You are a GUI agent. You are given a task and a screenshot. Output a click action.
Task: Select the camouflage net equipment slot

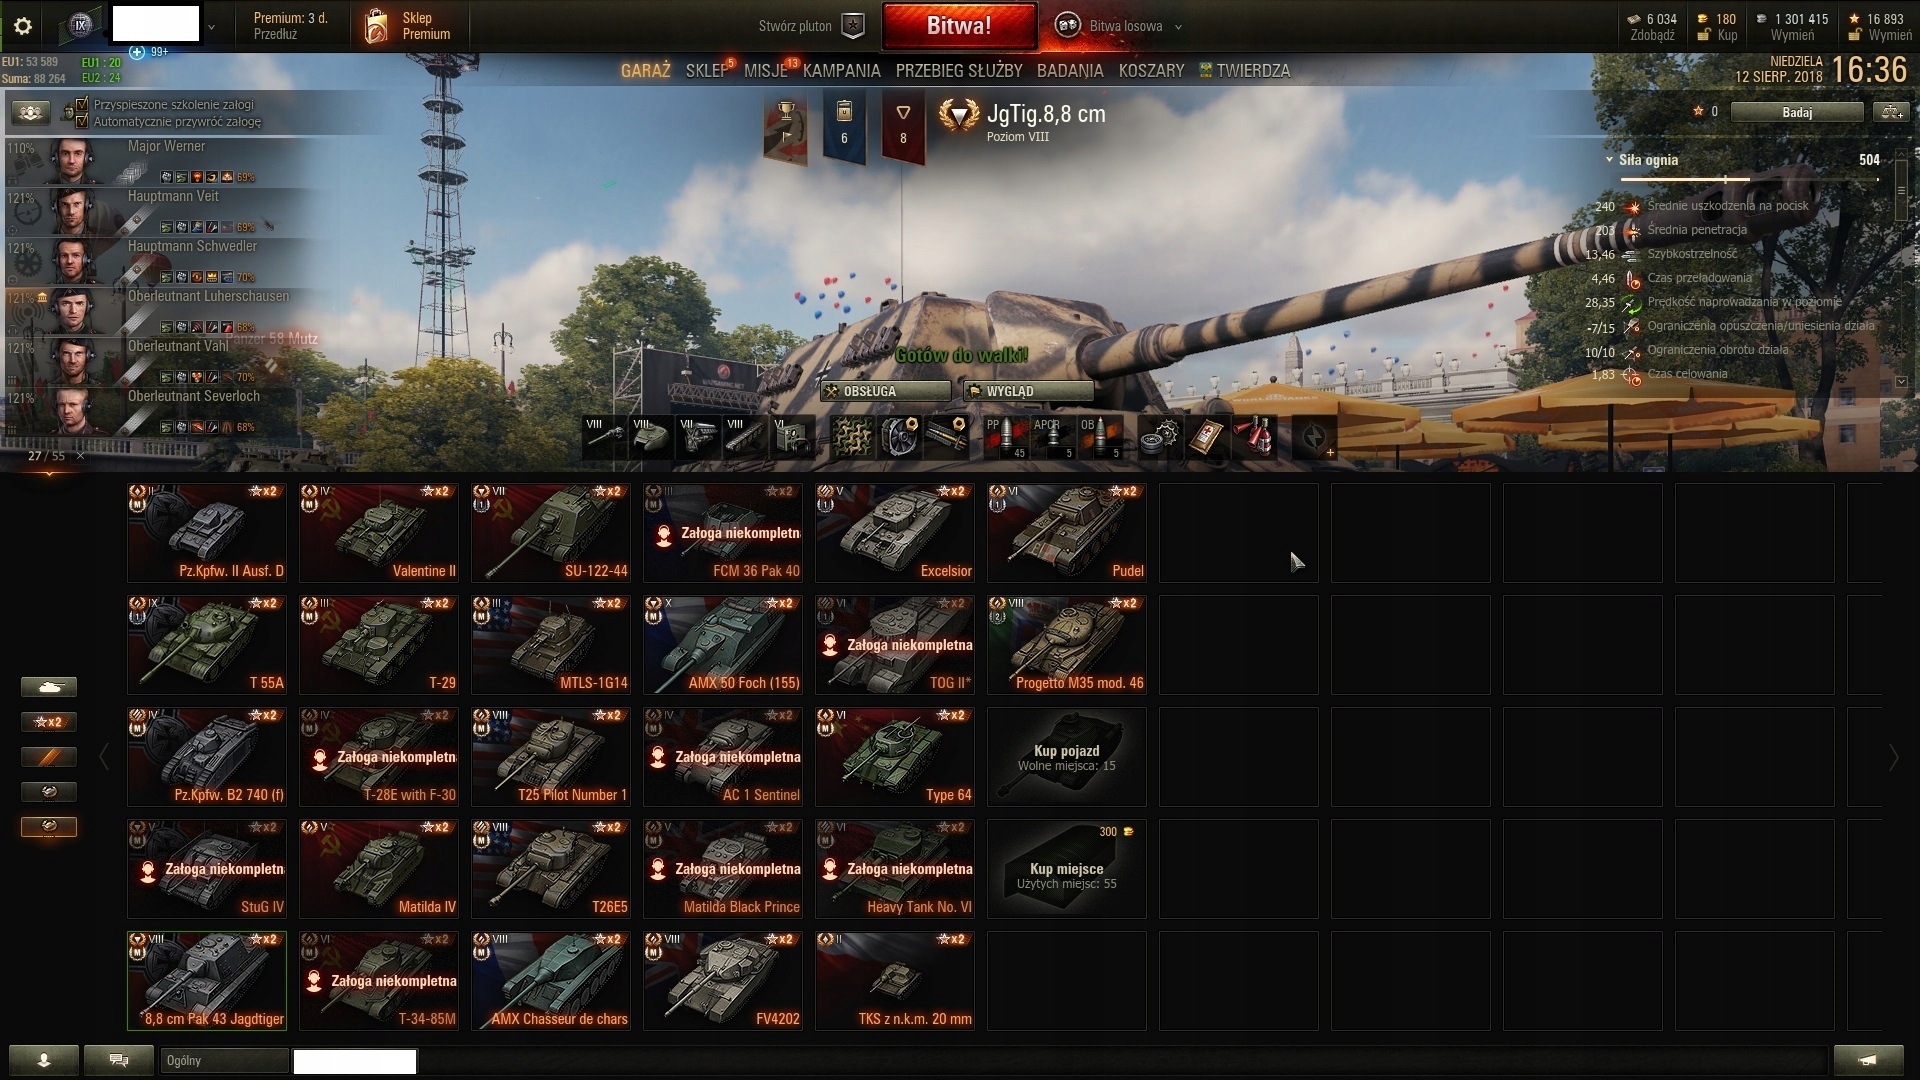click(x=851, y=437)
